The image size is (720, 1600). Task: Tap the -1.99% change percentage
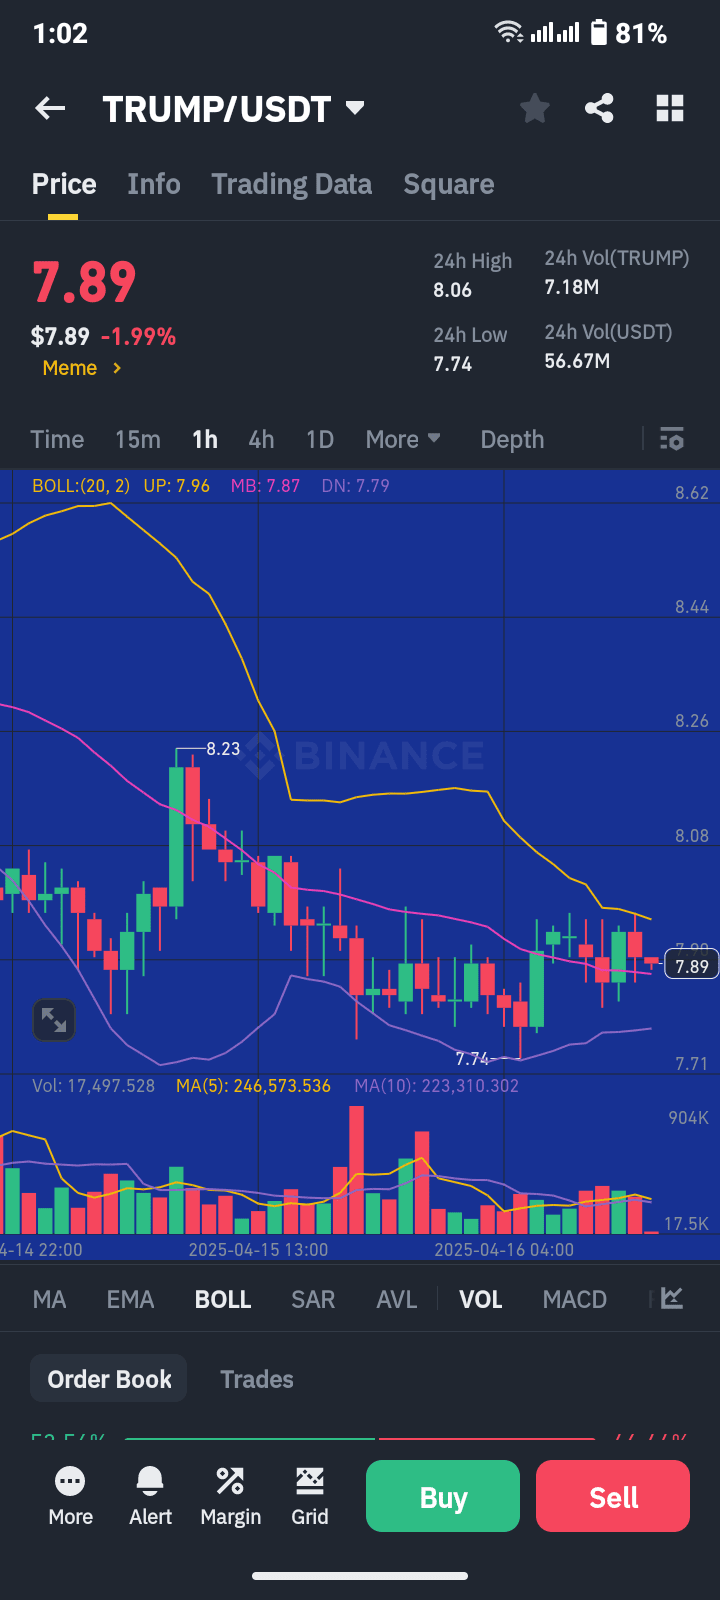[x=138, y=336]
